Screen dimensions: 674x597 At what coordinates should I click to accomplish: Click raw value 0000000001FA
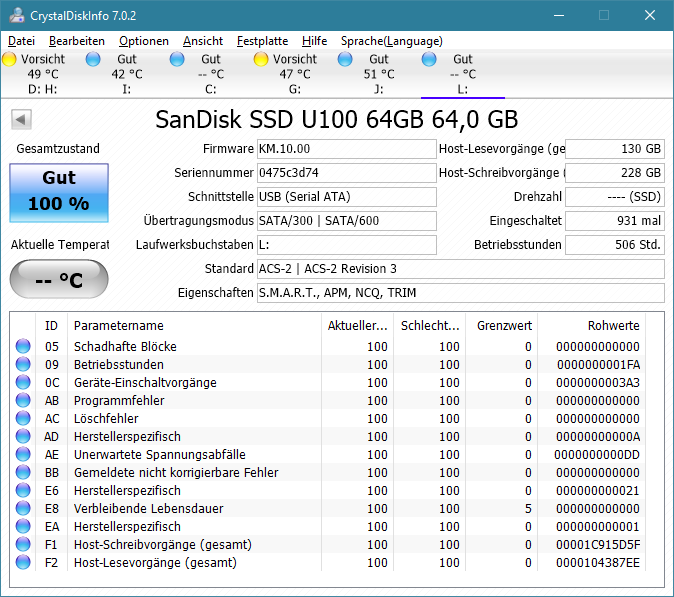[x=598, y=364]
